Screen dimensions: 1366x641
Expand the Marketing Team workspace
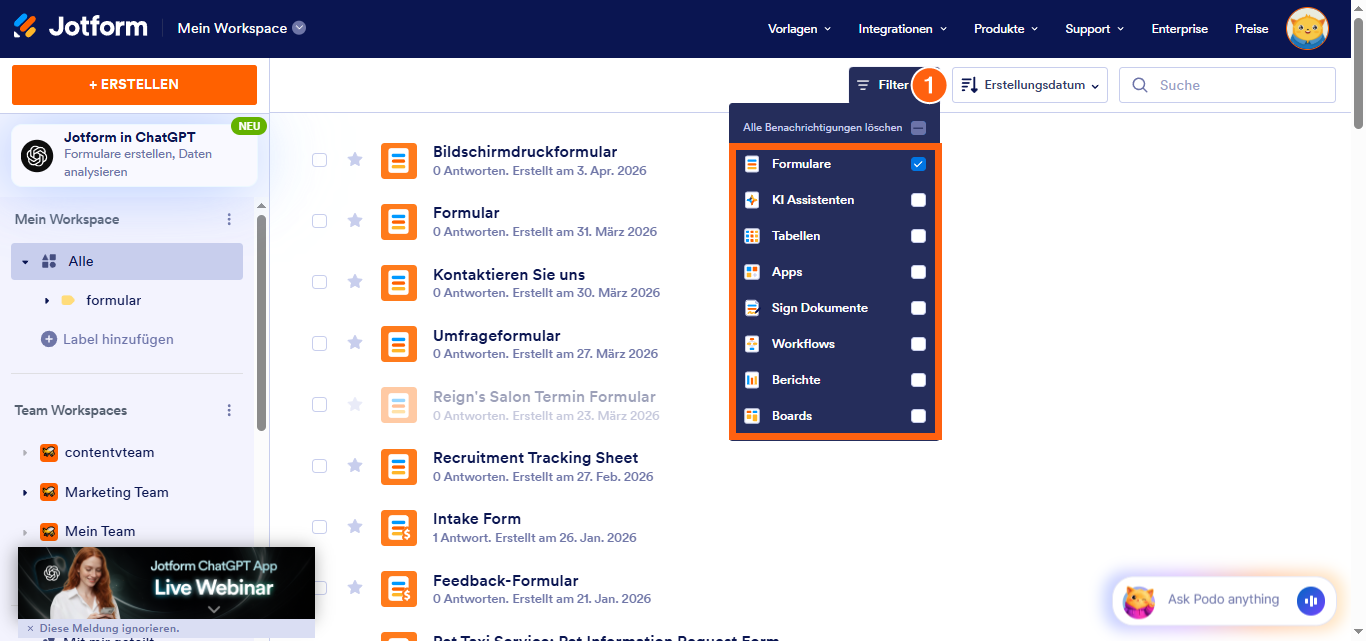(x=25, y=492)
